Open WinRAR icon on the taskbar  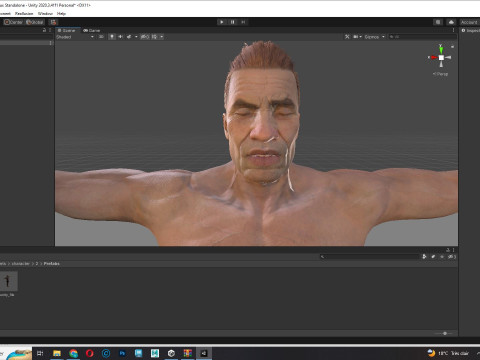188,353
